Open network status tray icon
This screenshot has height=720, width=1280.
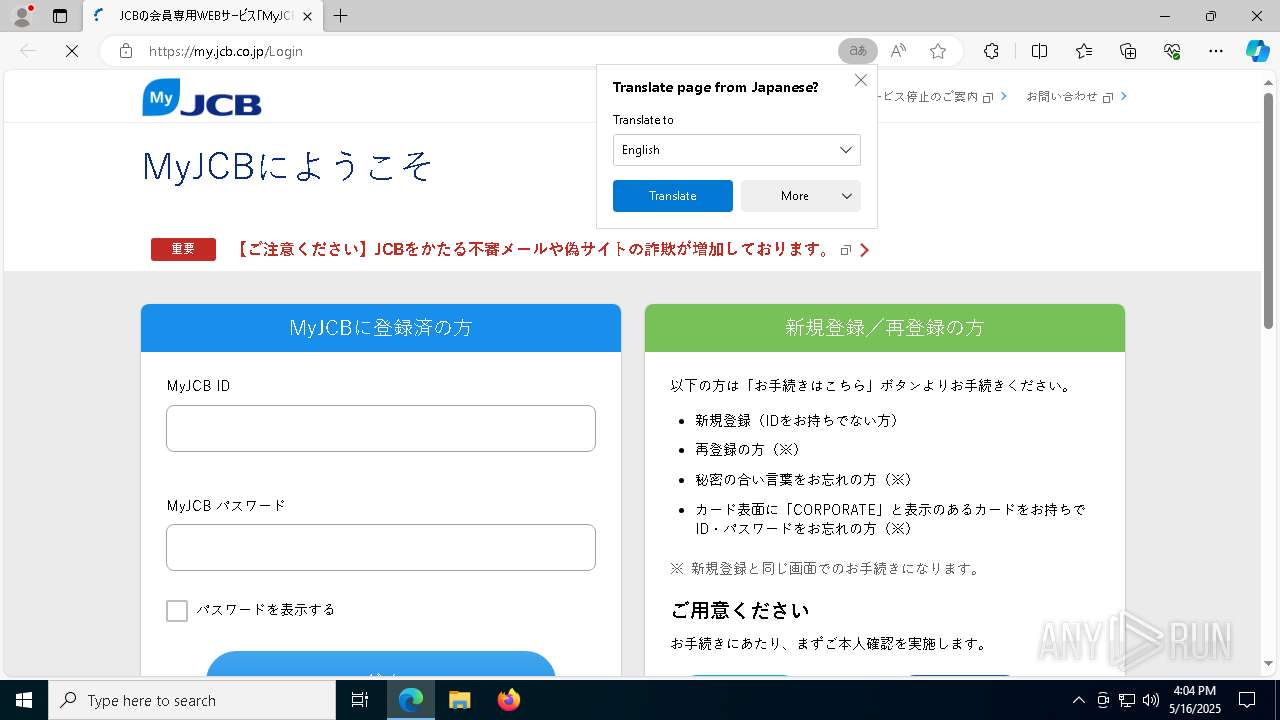pyautogui.click(x=1127, y=700)
